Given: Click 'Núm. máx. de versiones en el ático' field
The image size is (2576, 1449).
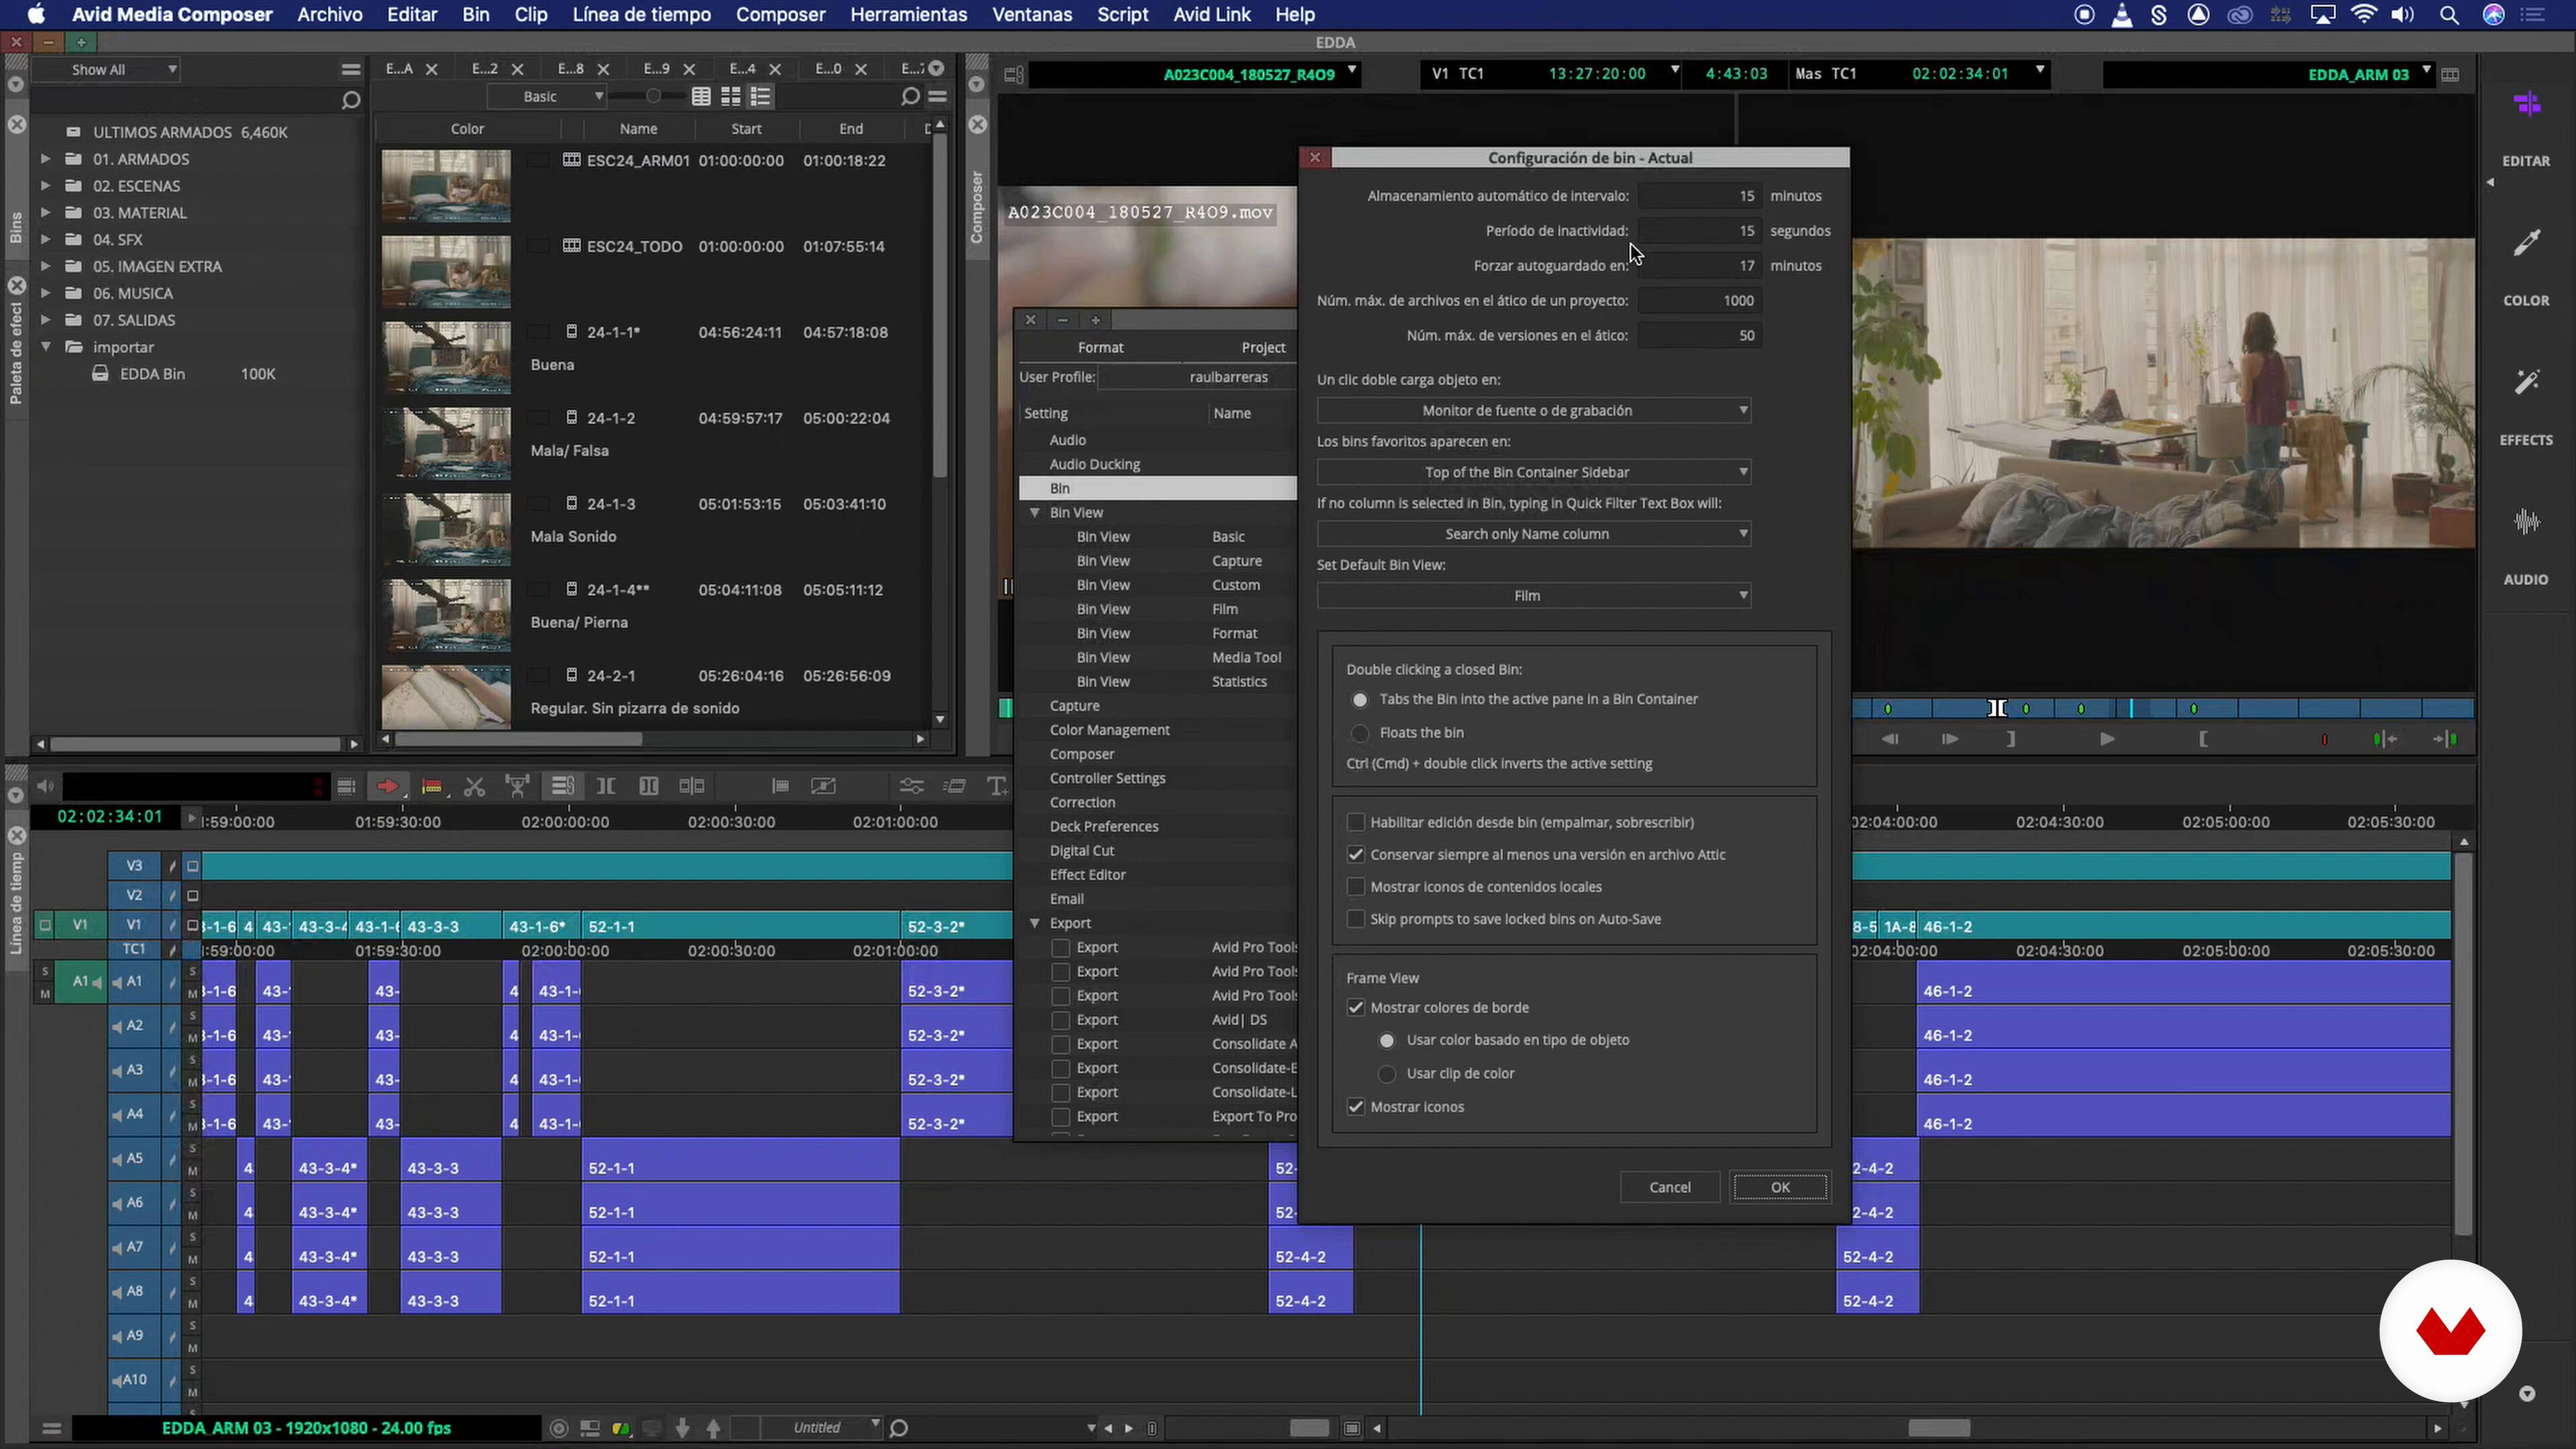Looking at the screenshot, I should coord(1699,336).
